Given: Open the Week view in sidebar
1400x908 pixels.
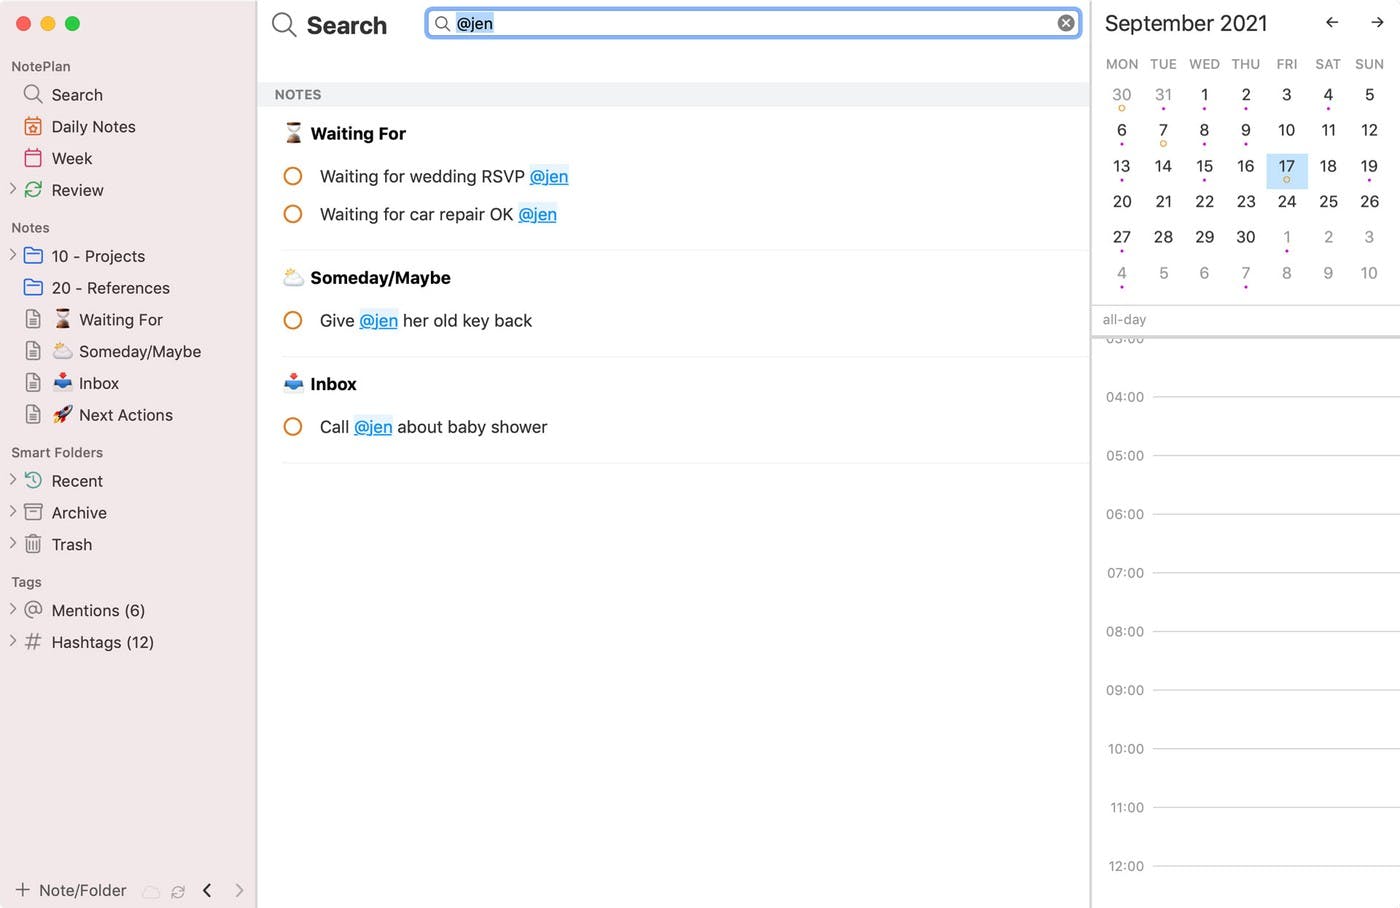Looking at the screenshot, I should pyautogui.click(x=71, y=158).
